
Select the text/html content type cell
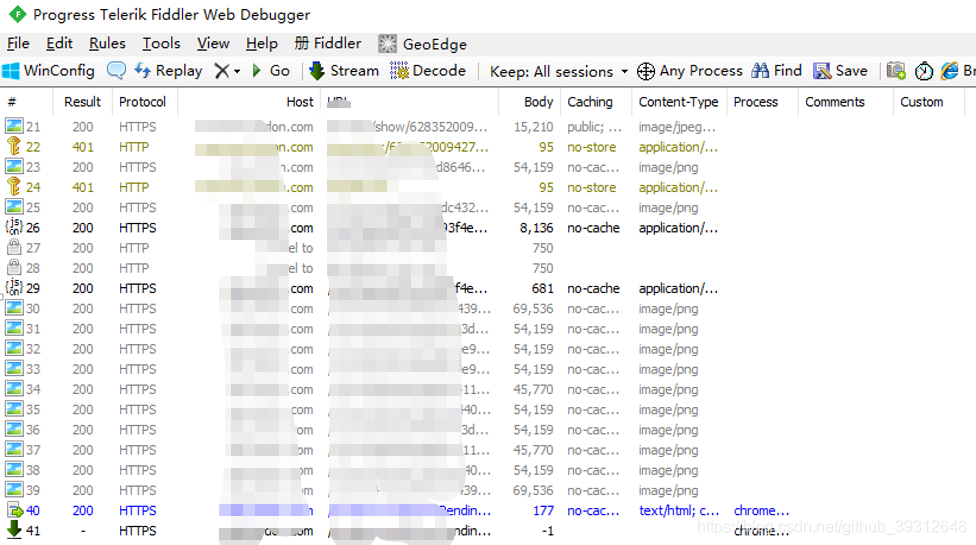click(x=679, y=511)
